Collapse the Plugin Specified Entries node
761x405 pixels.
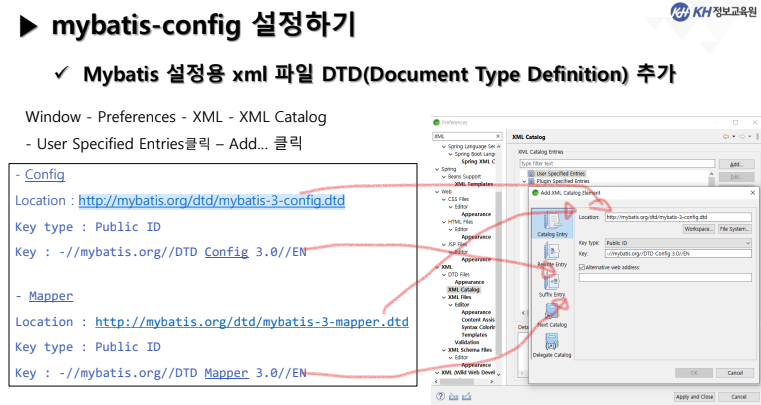(x=524, y=181)
